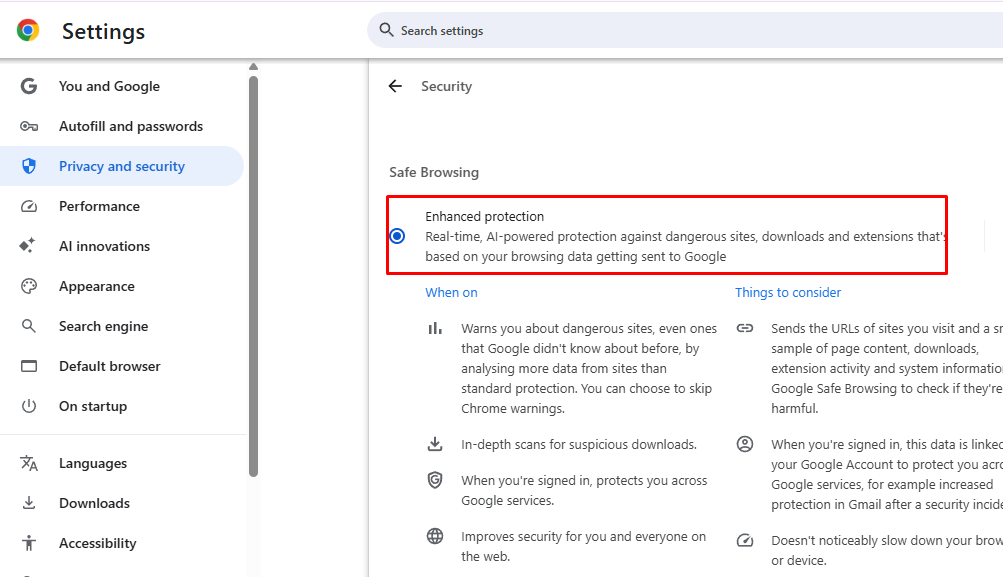Open the Downloads settings page
The height and width of the screenshot is (577, 1003).
coord(94,503)
